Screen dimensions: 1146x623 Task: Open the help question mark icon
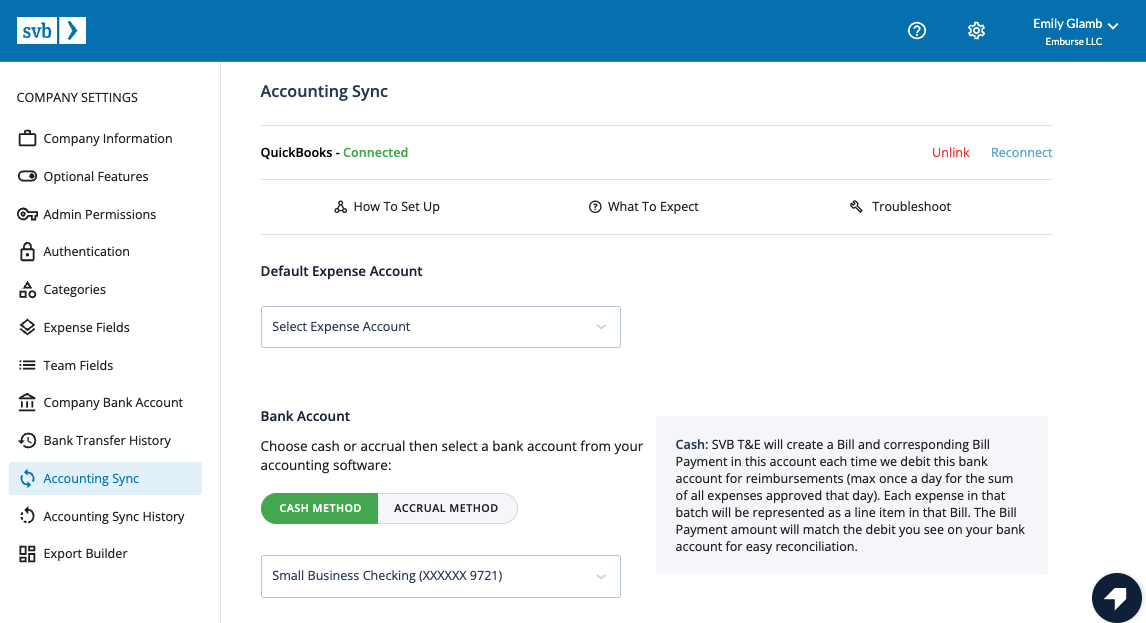[x=917, y=31]
